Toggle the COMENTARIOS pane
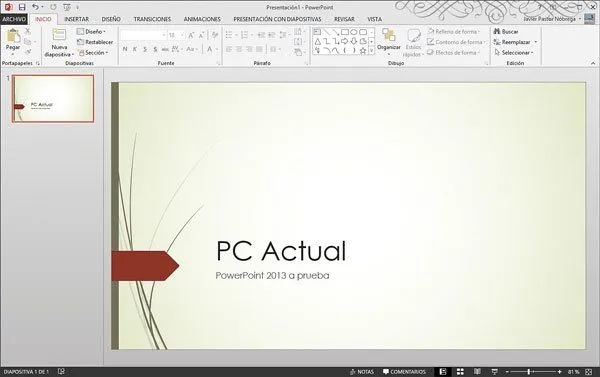This screenshot has width=600, height=377. [x=404, y=372]
